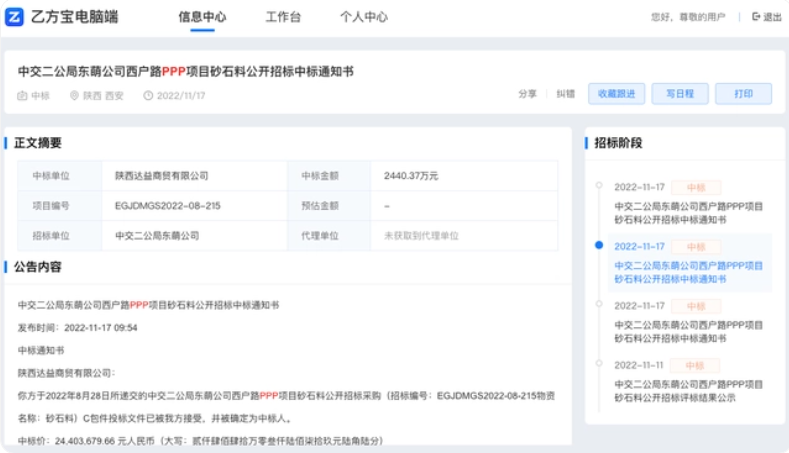Click the 中标价 24,403,679.66 line

(x=200, y=441)
